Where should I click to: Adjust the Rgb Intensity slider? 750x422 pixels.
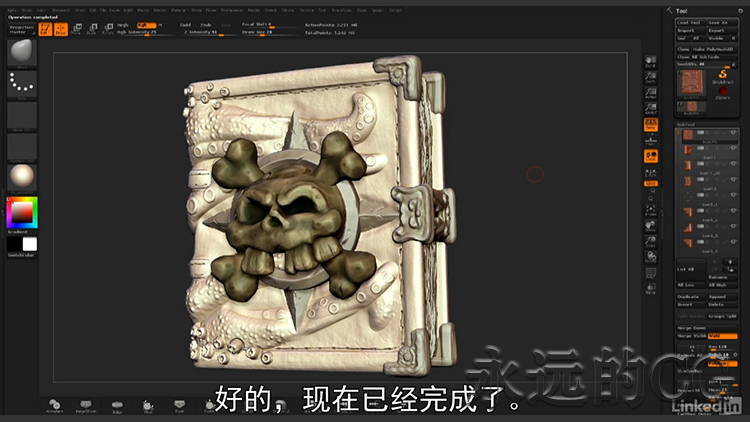pos(145,33)
